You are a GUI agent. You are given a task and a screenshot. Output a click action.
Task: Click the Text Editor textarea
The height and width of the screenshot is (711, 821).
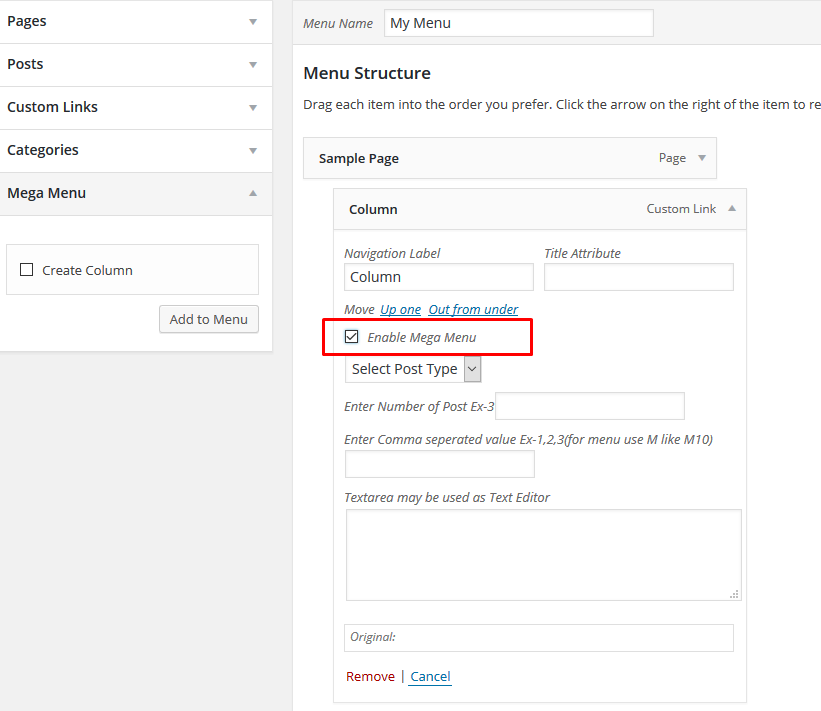[x=543, y=555]
